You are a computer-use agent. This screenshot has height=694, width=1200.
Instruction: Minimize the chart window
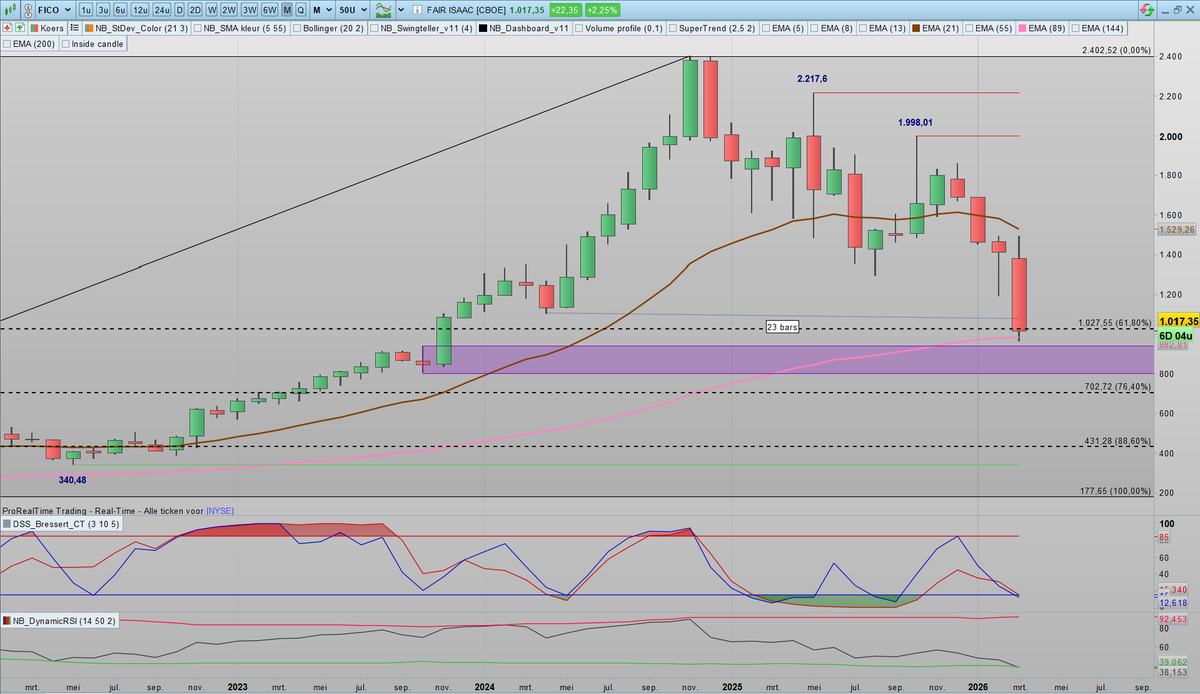(1166, 12)
